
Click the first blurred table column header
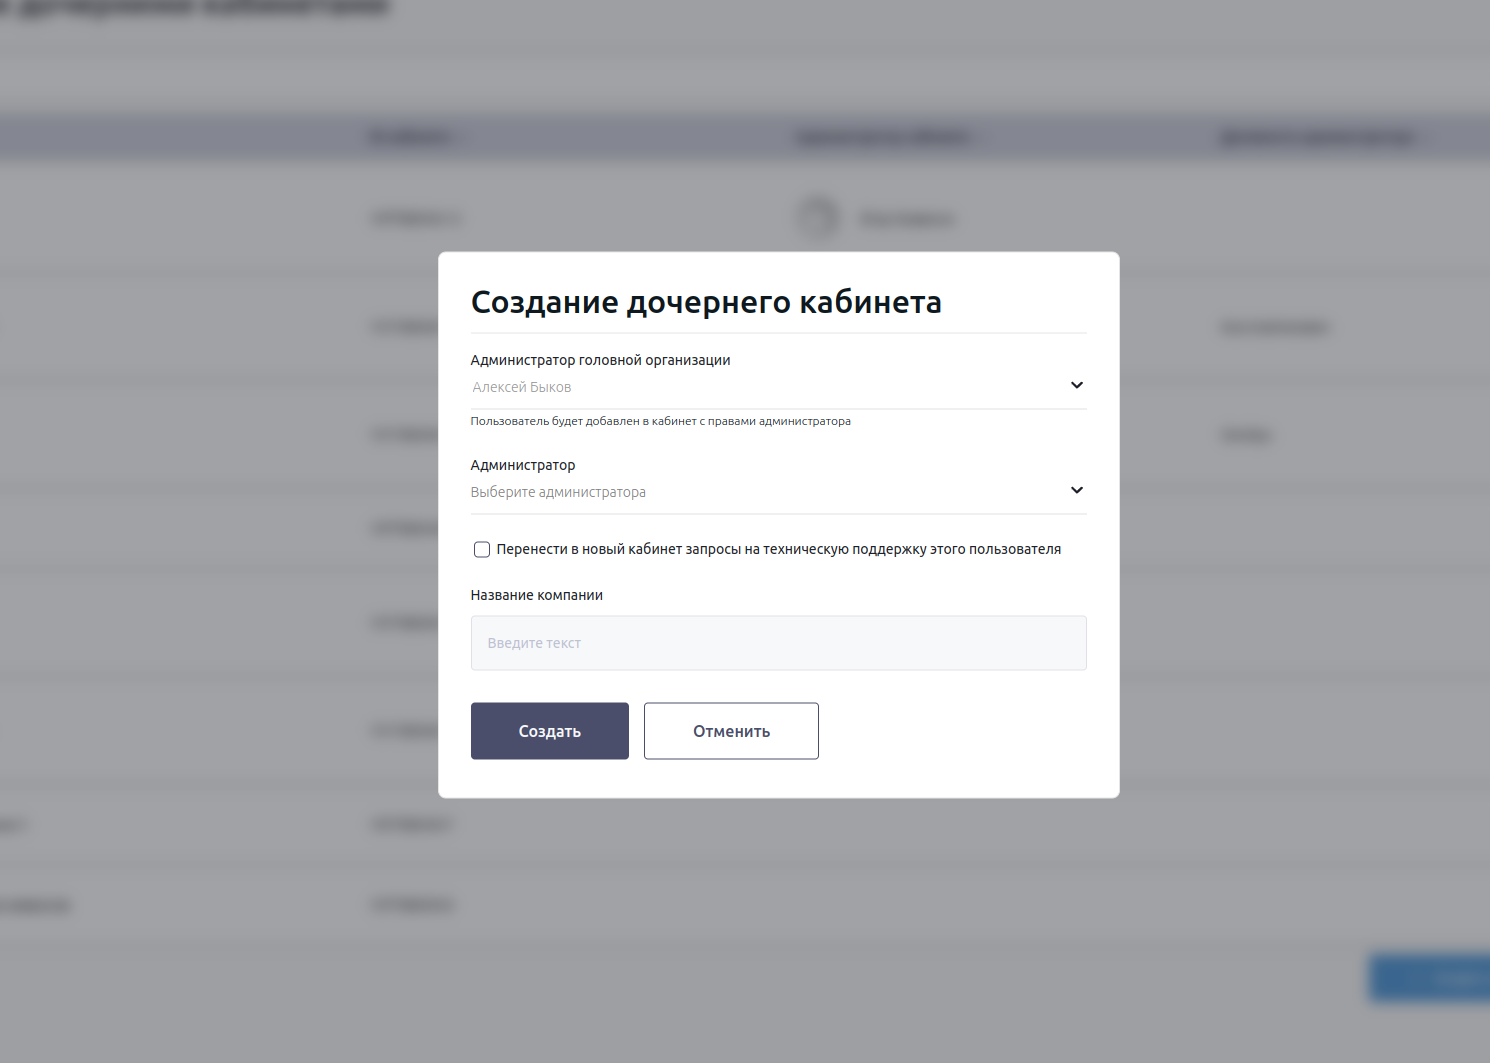point(412,137)
